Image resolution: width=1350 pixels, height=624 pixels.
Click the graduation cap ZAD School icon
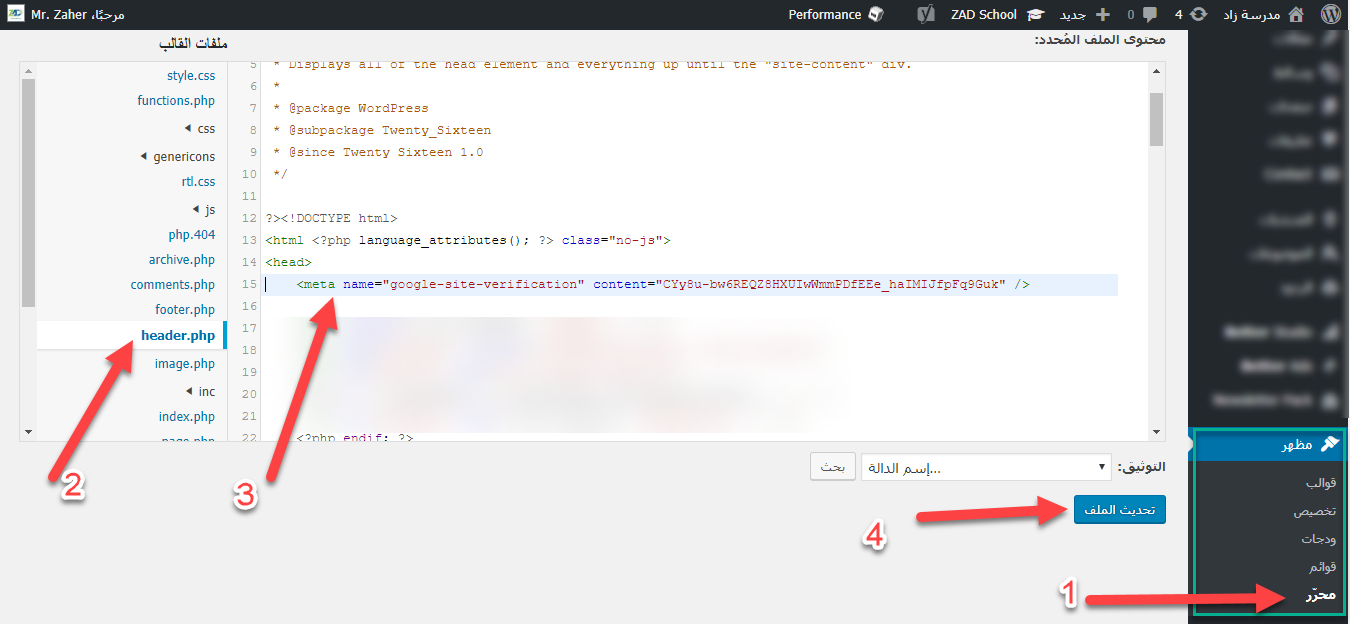pyautogui.click(x=1035, y=14)
